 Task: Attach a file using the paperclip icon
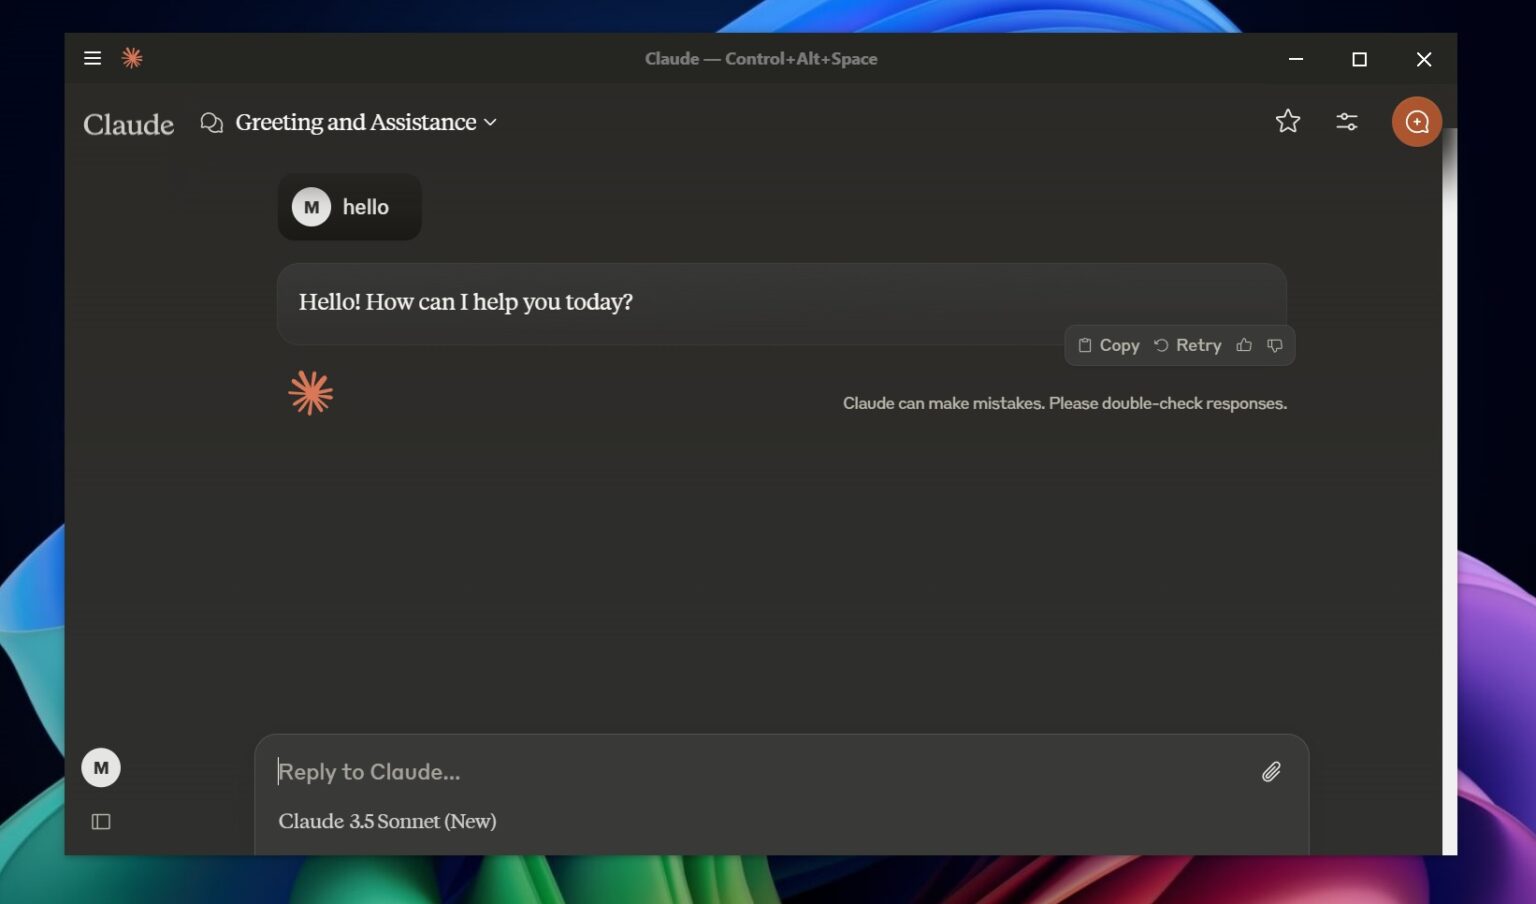1271,771
